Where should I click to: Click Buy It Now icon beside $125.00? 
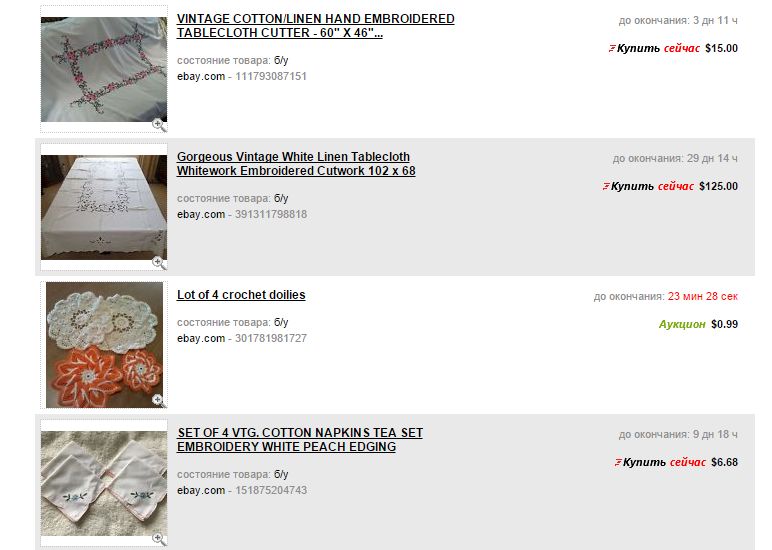tap(606, 186)
